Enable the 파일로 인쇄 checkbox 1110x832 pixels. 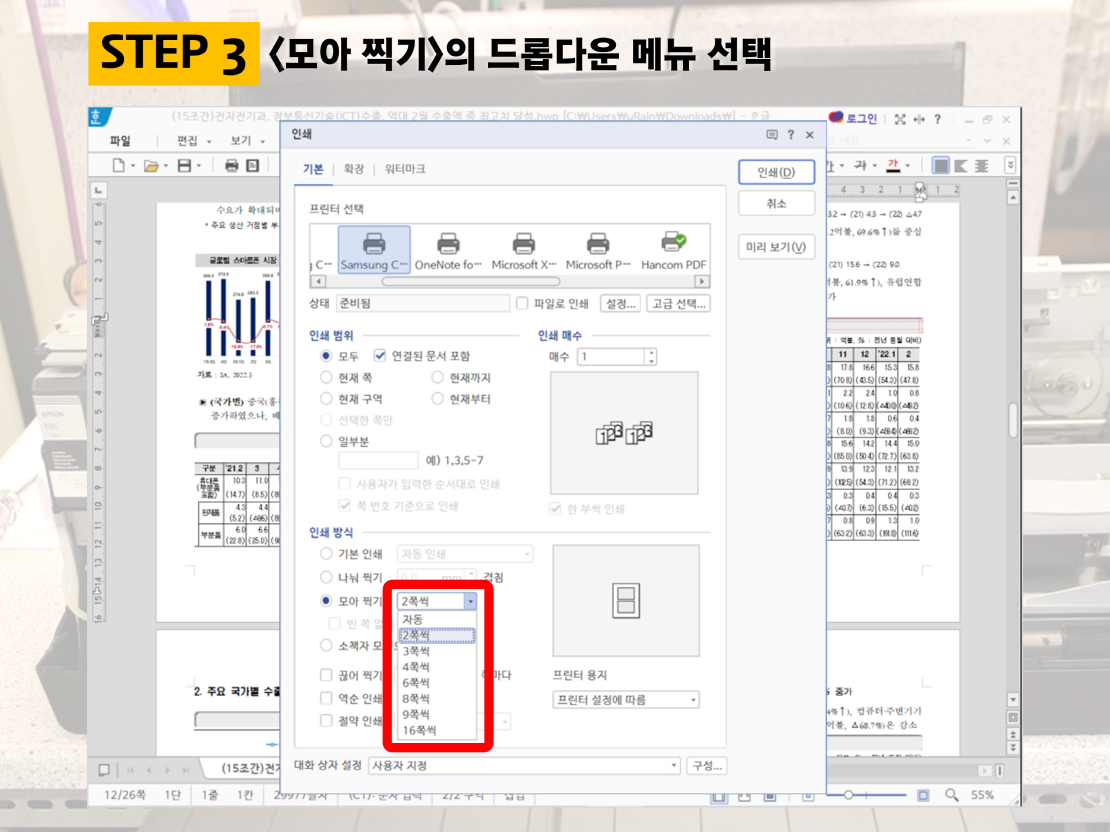pyautogui.click(x=522, y=303)
